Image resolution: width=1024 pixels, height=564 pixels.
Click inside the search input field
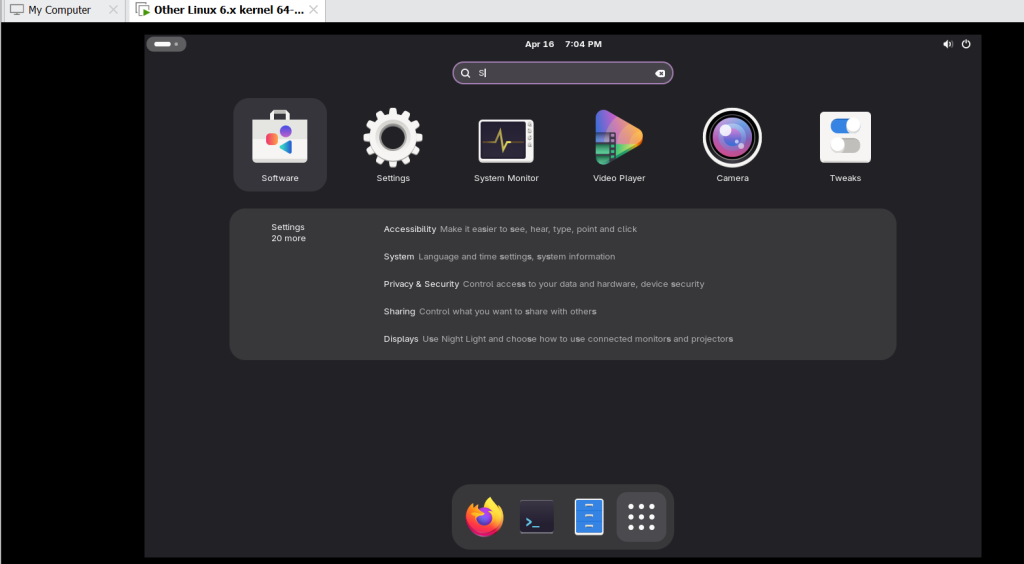(560, 73)
